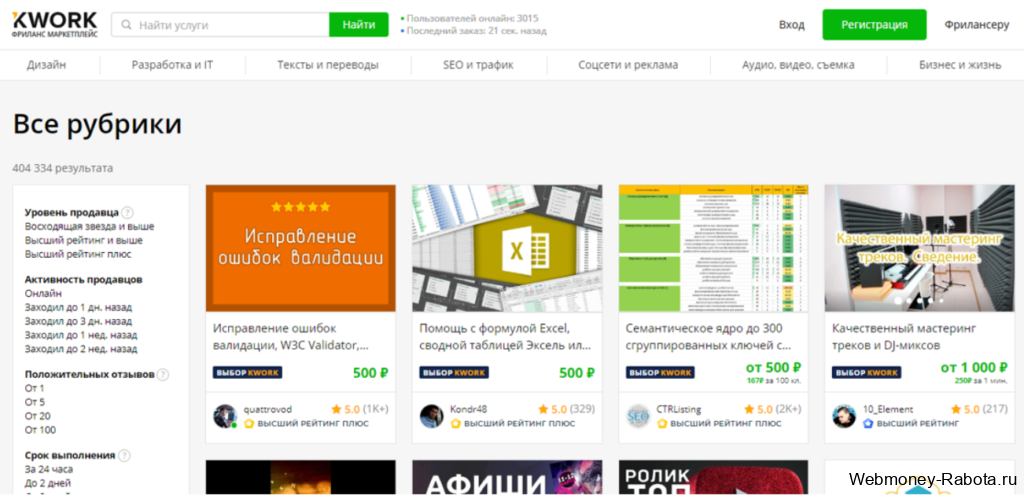Click rating star of Kondr48
The width and height of the screenshot is (1024, 495).
543,409
